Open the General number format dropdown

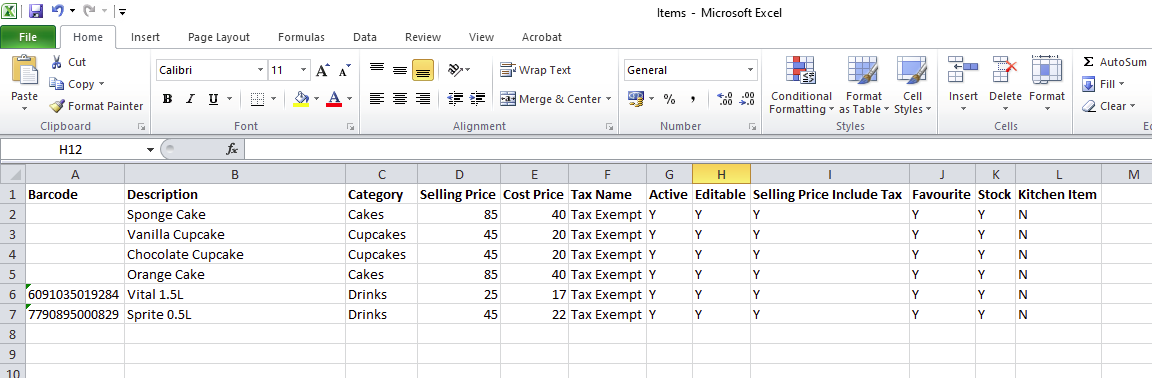click(751, 71)
